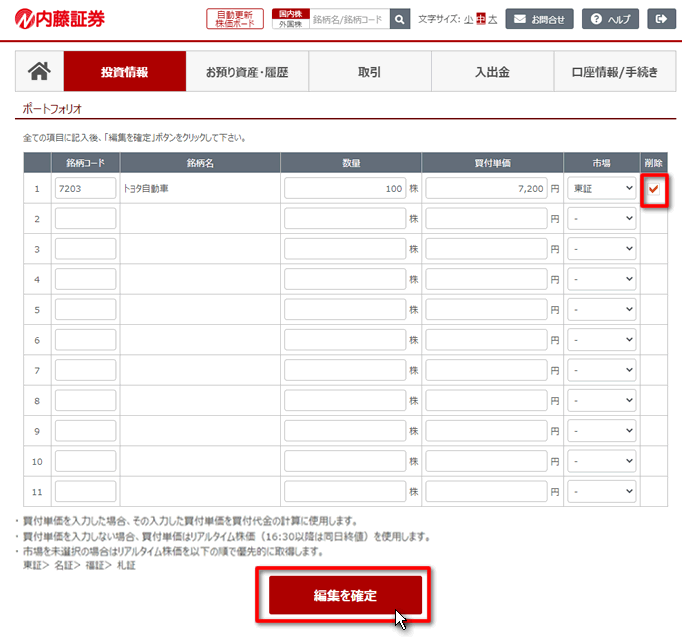The height and width of the screenshot is (638, 682).
Task: Click the logout arrow icon
Action: 661,19
